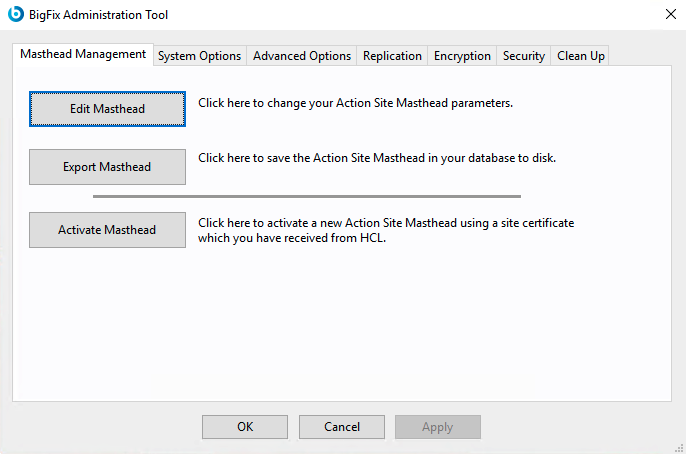Open the Security tab
The image size is (686, 454).
tap(524, 56)
